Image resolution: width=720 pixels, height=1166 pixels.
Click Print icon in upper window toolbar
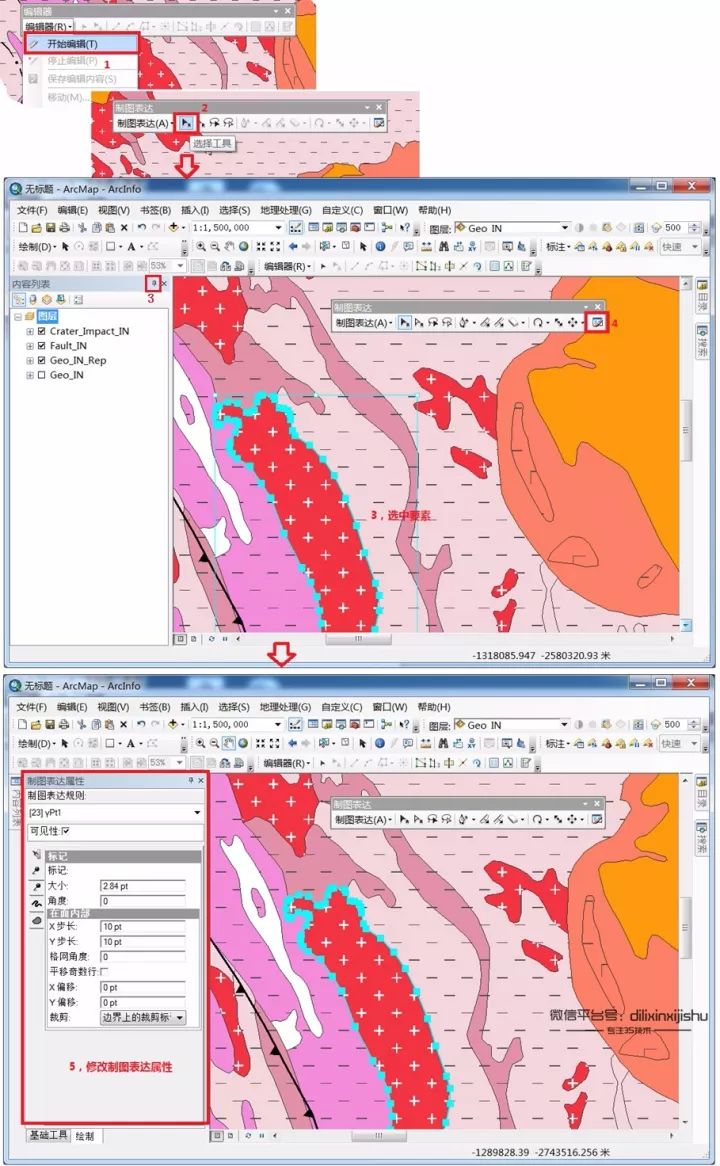(x=65, y=228)
